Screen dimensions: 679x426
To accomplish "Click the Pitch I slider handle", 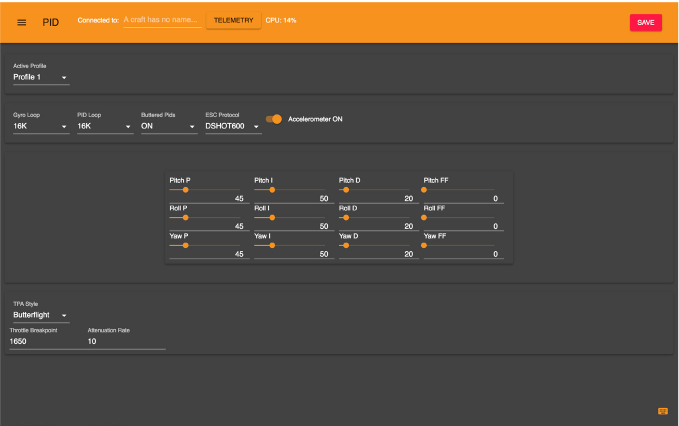I will point(272,190).
